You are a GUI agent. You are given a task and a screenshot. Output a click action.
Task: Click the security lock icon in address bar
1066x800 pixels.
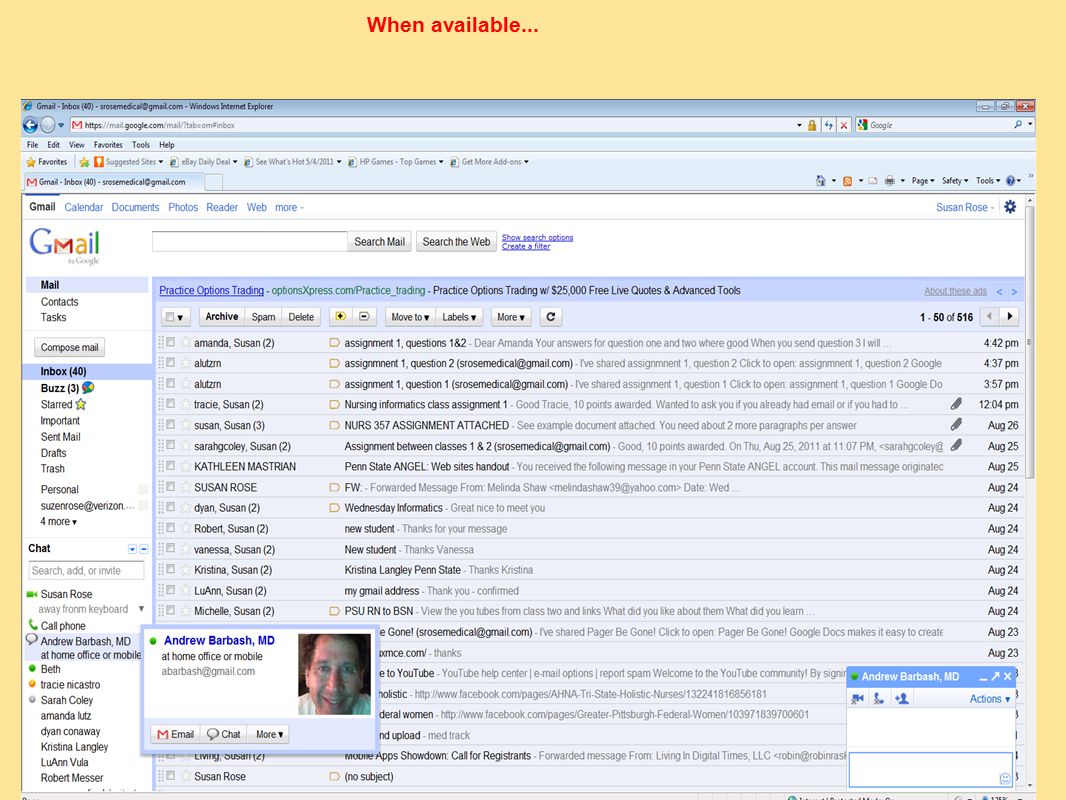pyautogui.click(x=812, y=125)
